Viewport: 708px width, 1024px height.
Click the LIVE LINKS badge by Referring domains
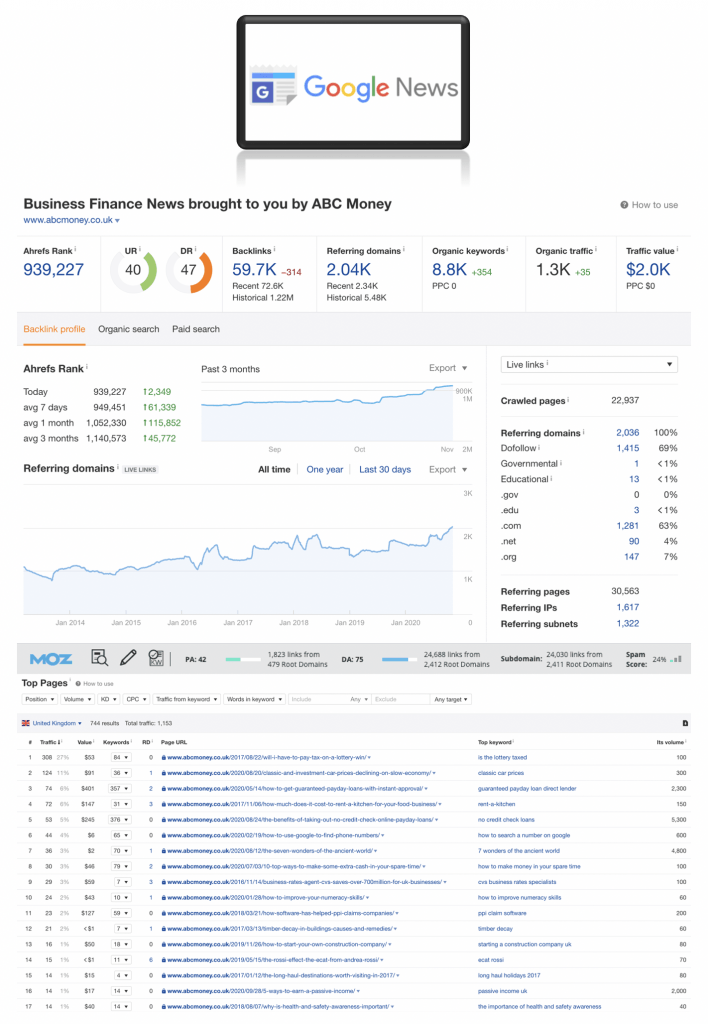coord(140,470)
